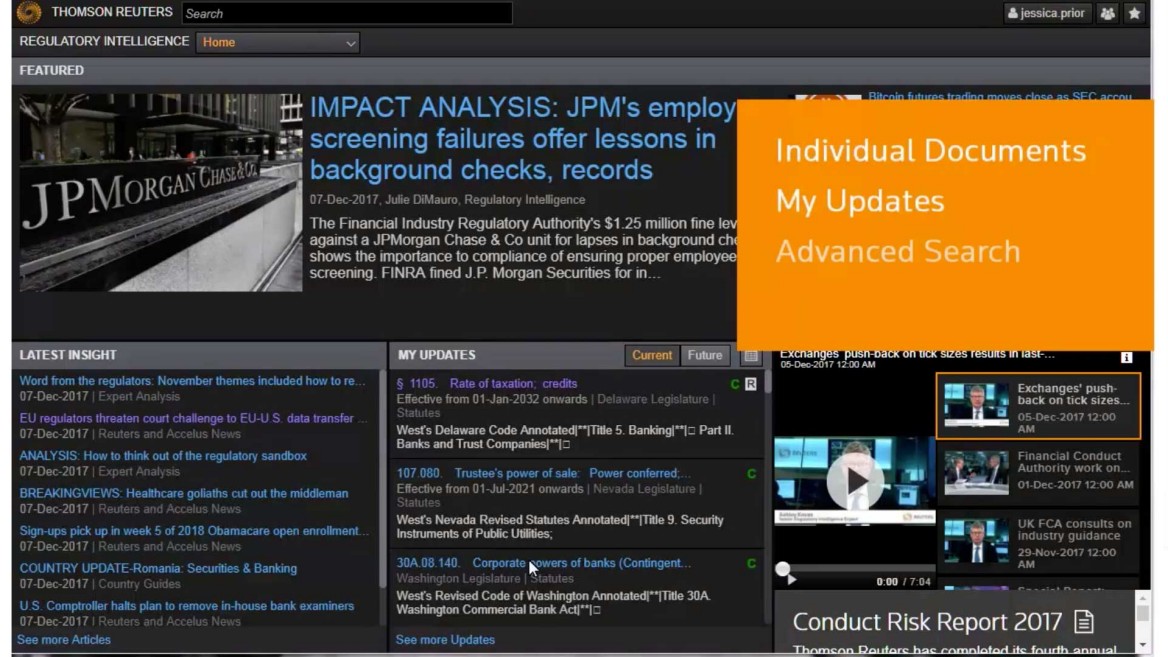Click the green C status icon on Rate of taxation

click(x=738, y=382)
